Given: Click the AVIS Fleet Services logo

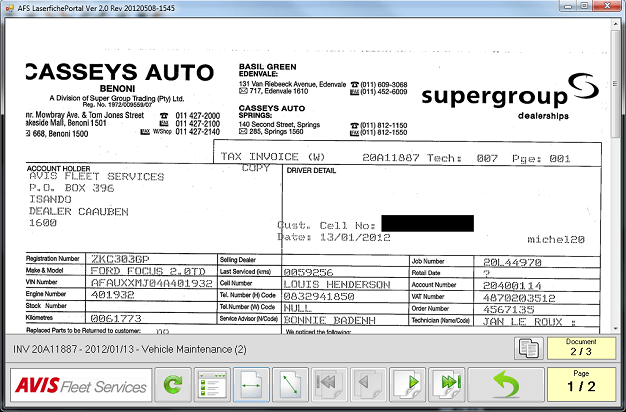Looking at the screenshot, I should coord(81,385).
